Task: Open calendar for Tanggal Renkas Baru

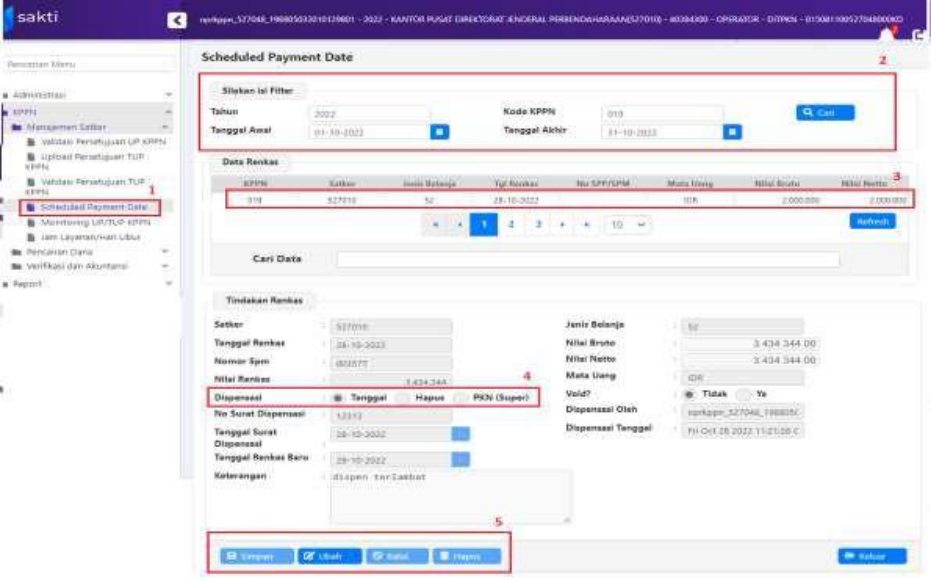Action: (460, 460)
